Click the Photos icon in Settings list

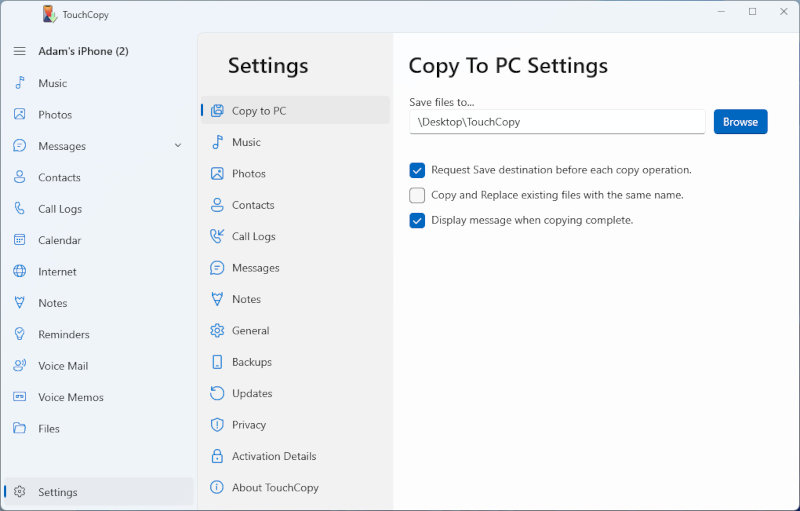click(217, 173)
